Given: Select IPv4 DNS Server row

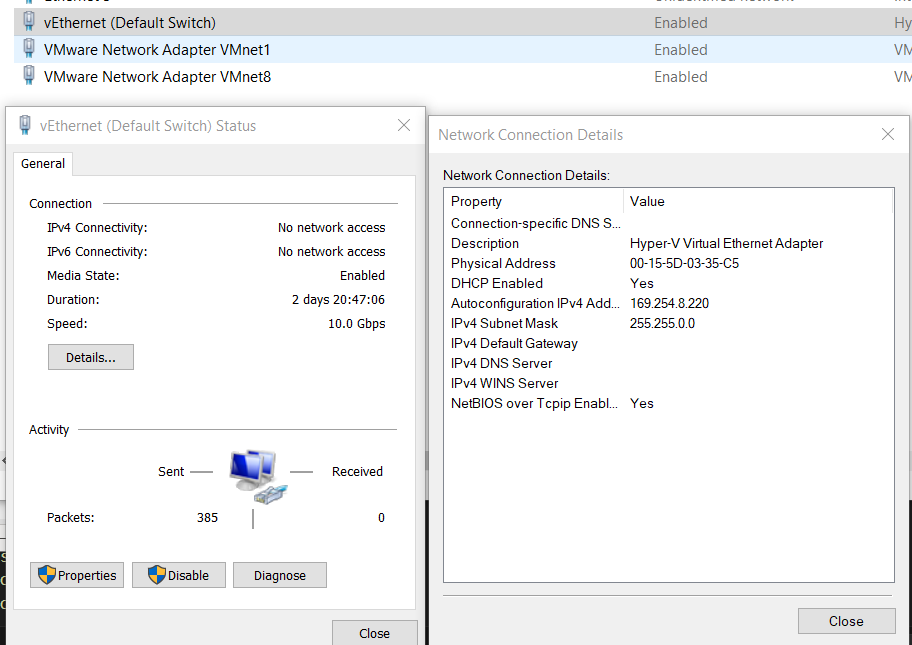Looking at the screenshot, I should (669, 364).
